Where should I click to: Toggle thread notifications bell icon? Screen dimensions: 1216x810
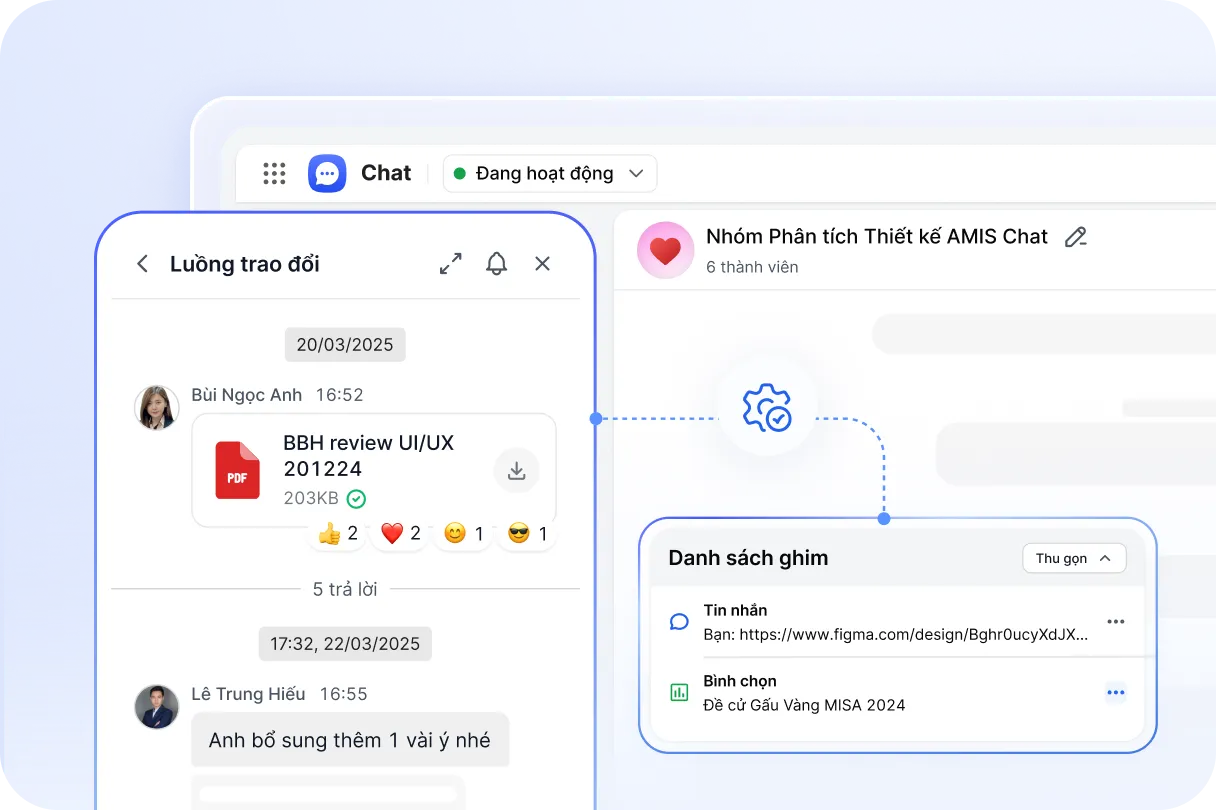496,264
